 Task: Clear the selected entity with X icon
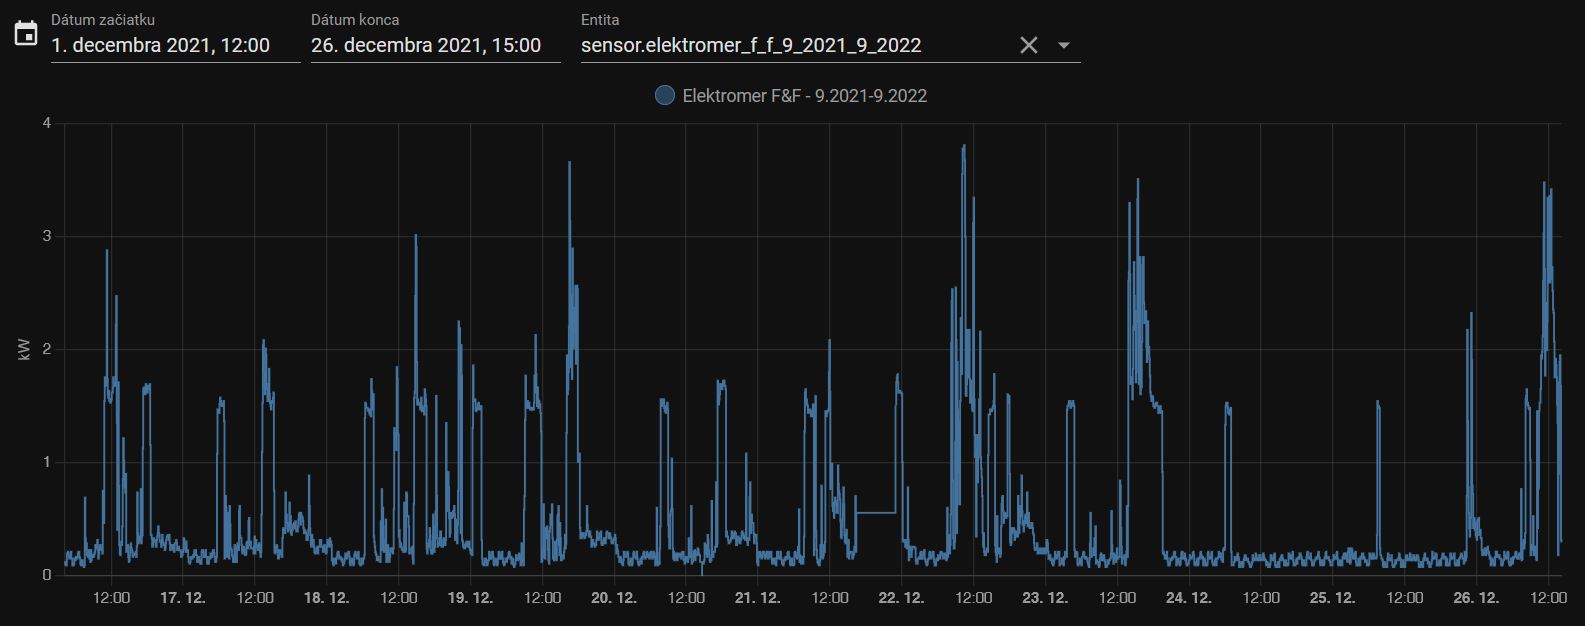tap(1028, 45)
